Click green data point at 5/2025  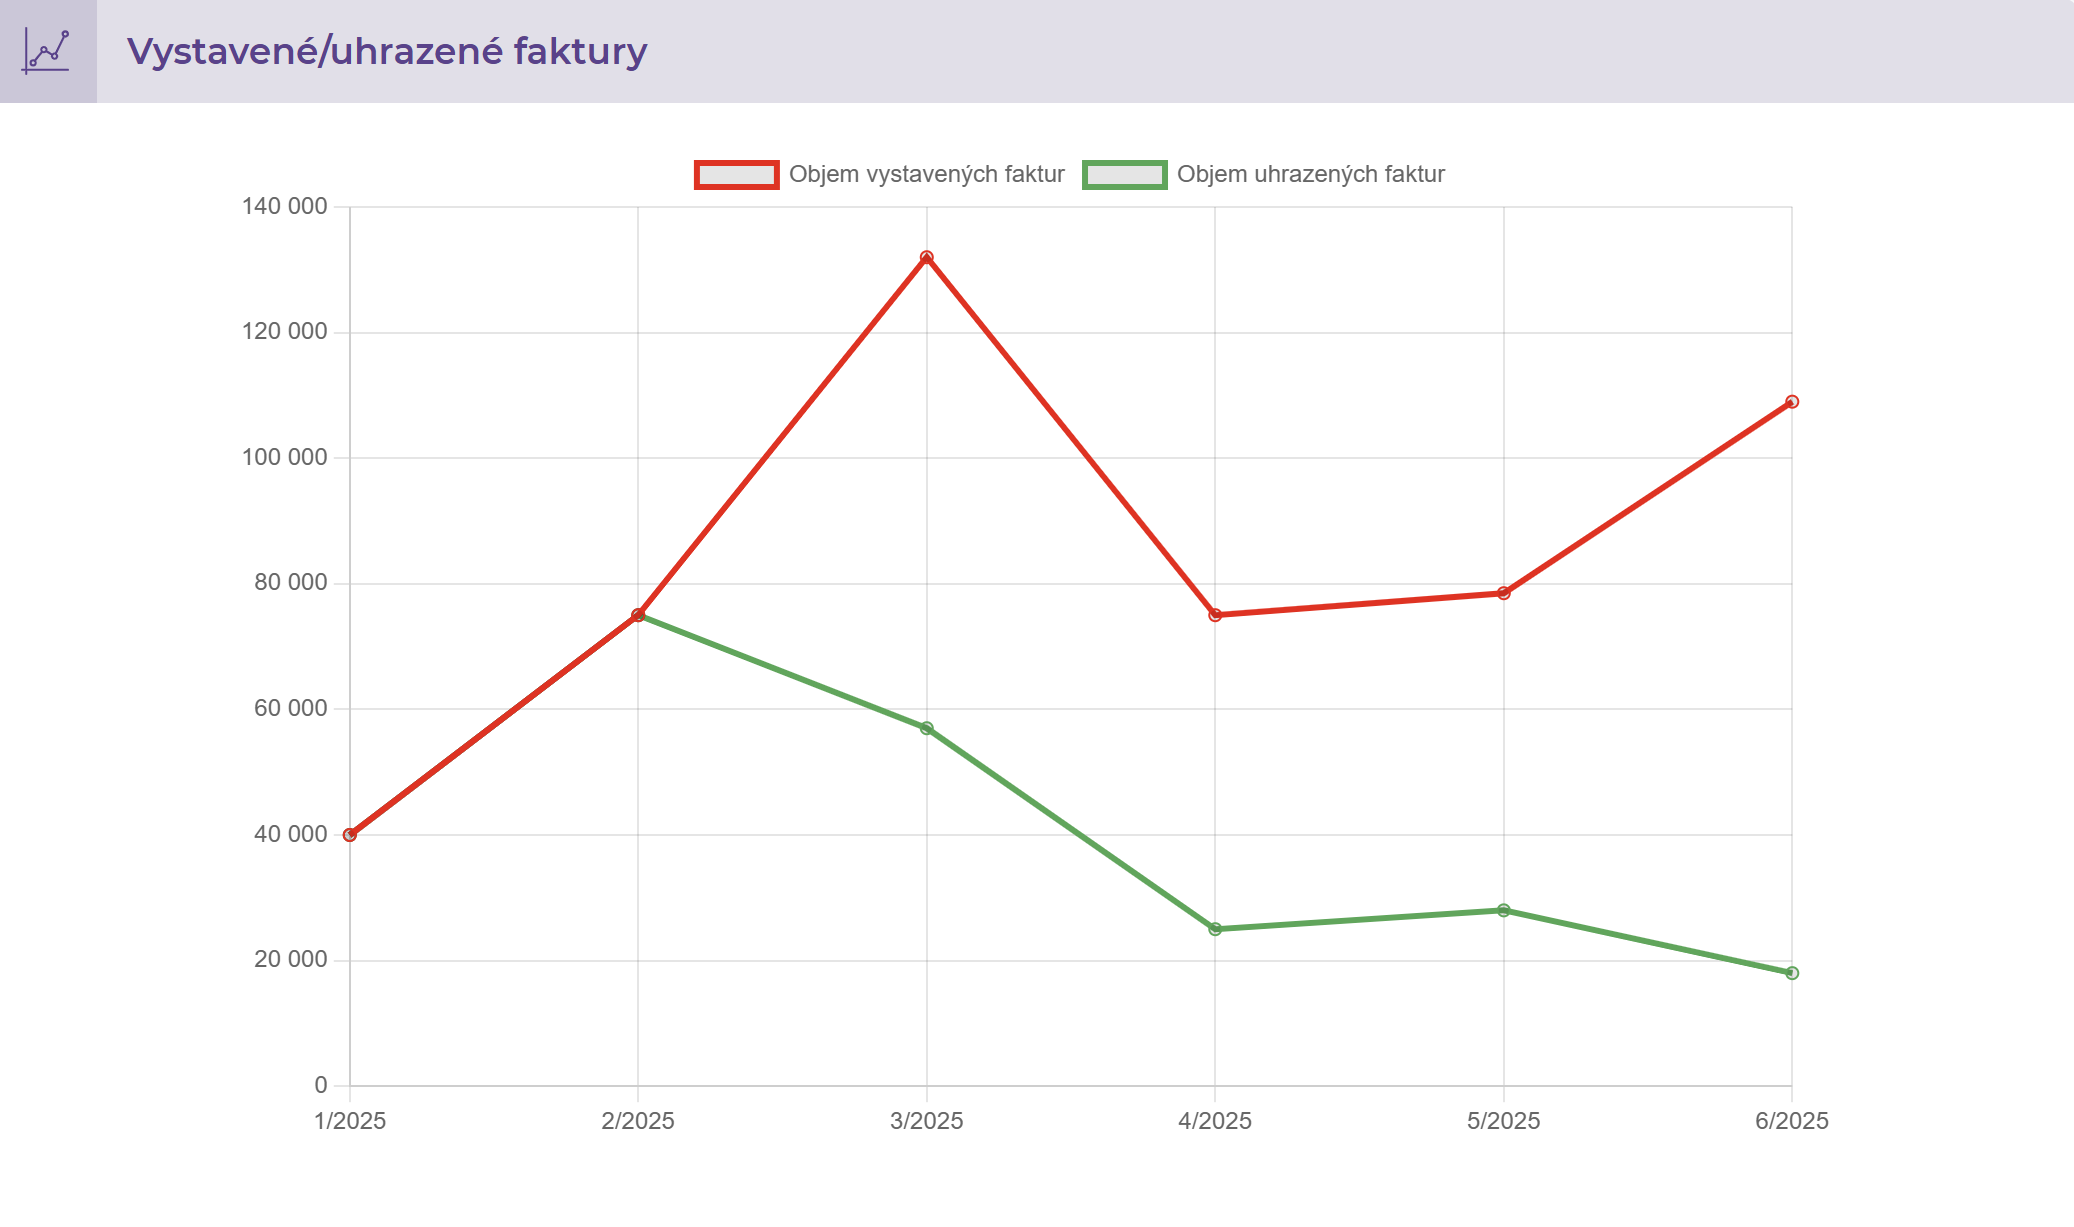click(1504, 910)
